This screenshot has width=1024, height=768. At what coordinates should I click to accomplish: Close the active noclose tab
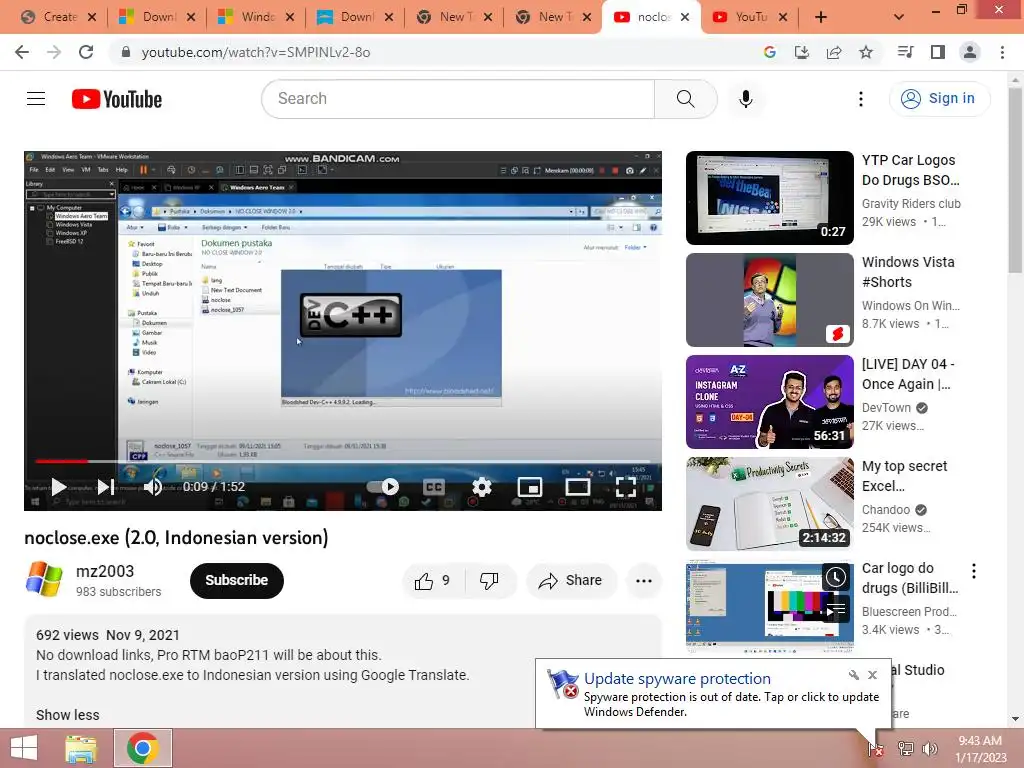point(685,17)
